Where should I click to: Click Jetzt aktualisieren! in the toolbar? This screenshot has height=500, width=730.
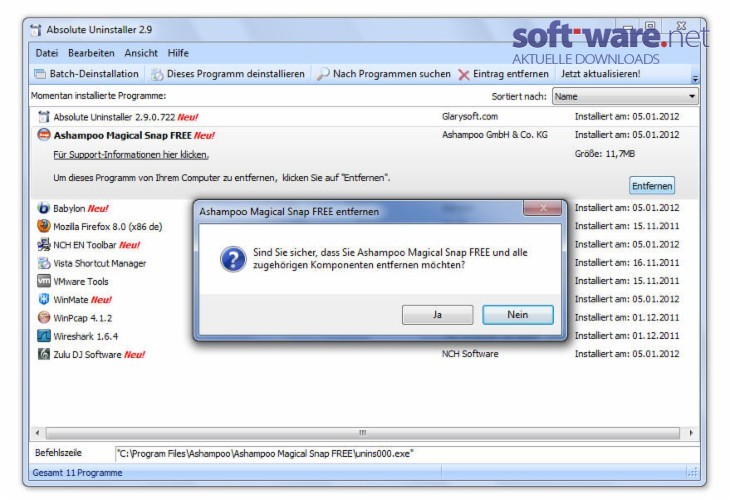pyautogui.click(x=601, y=74)
